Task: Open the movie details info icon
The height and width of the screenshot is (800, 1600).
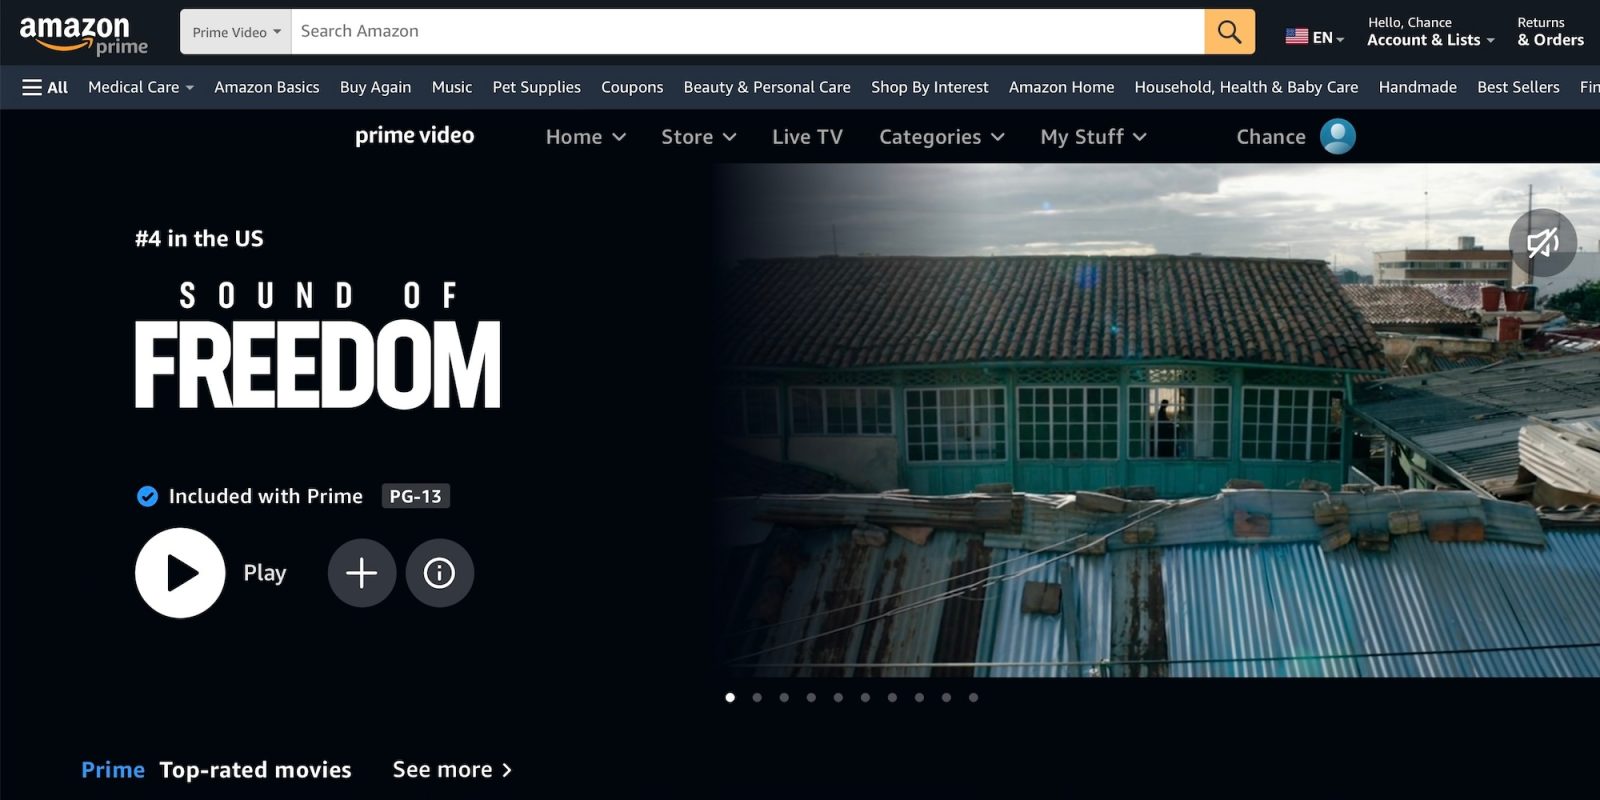Action: [x=439, y=573]
